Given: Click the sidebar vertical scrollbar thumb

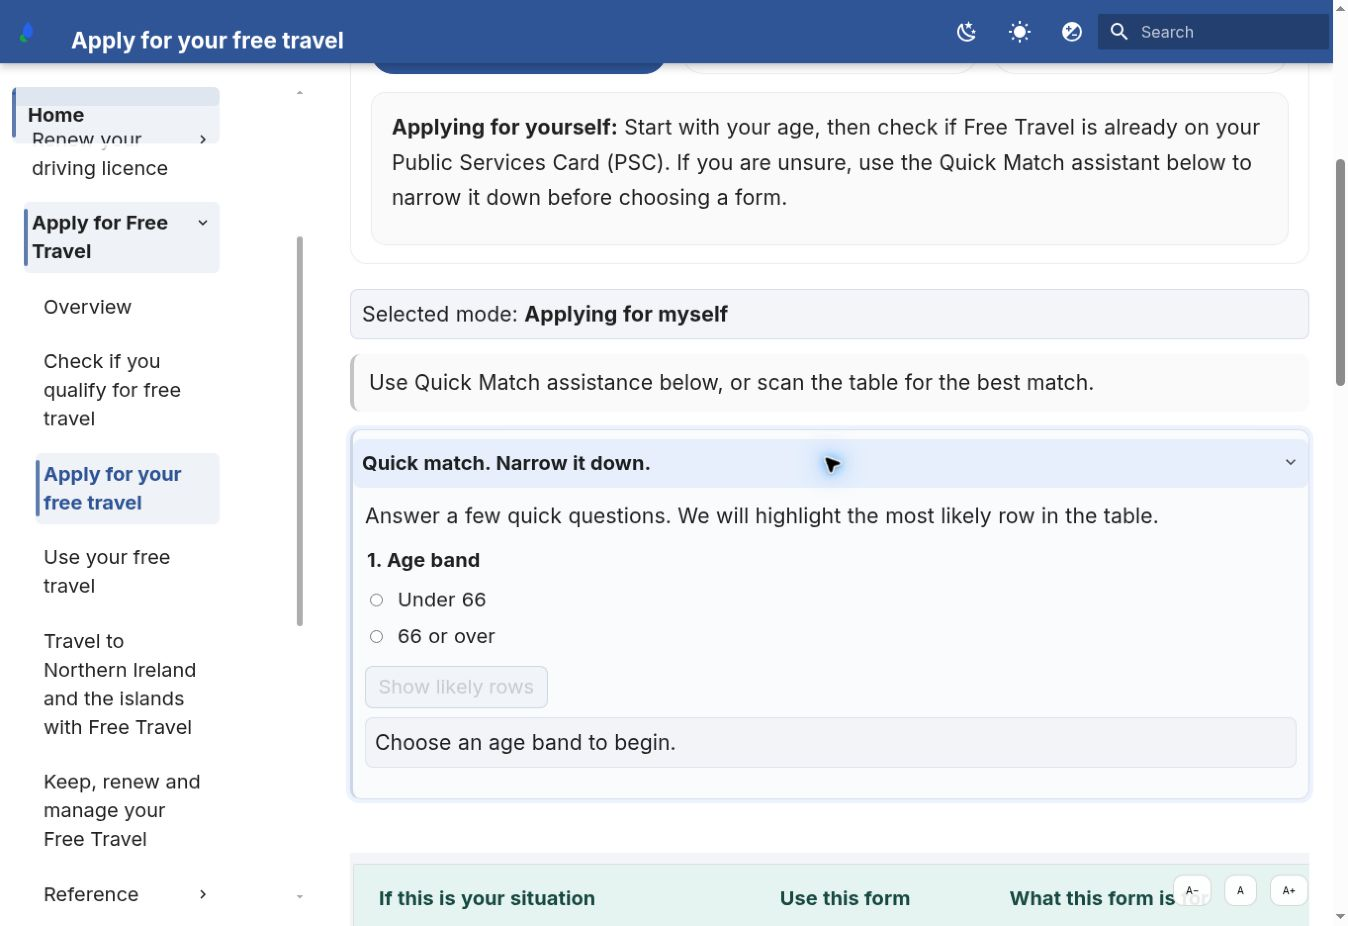Looking at the screenshot, I should click(x=299, y=431).
